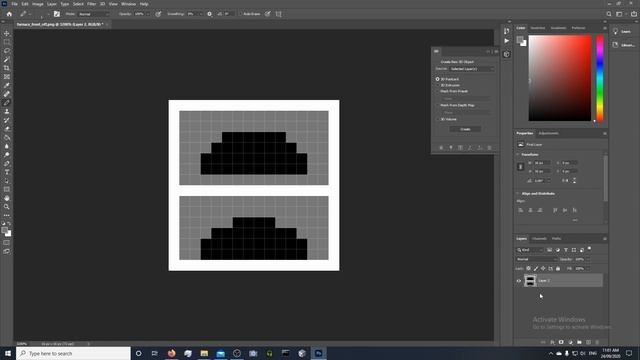Click Delete layer trash icon

(x=597, y=342)
